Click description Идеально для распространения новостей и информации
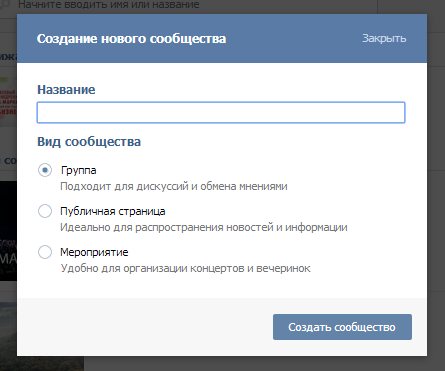 (204, 227)
